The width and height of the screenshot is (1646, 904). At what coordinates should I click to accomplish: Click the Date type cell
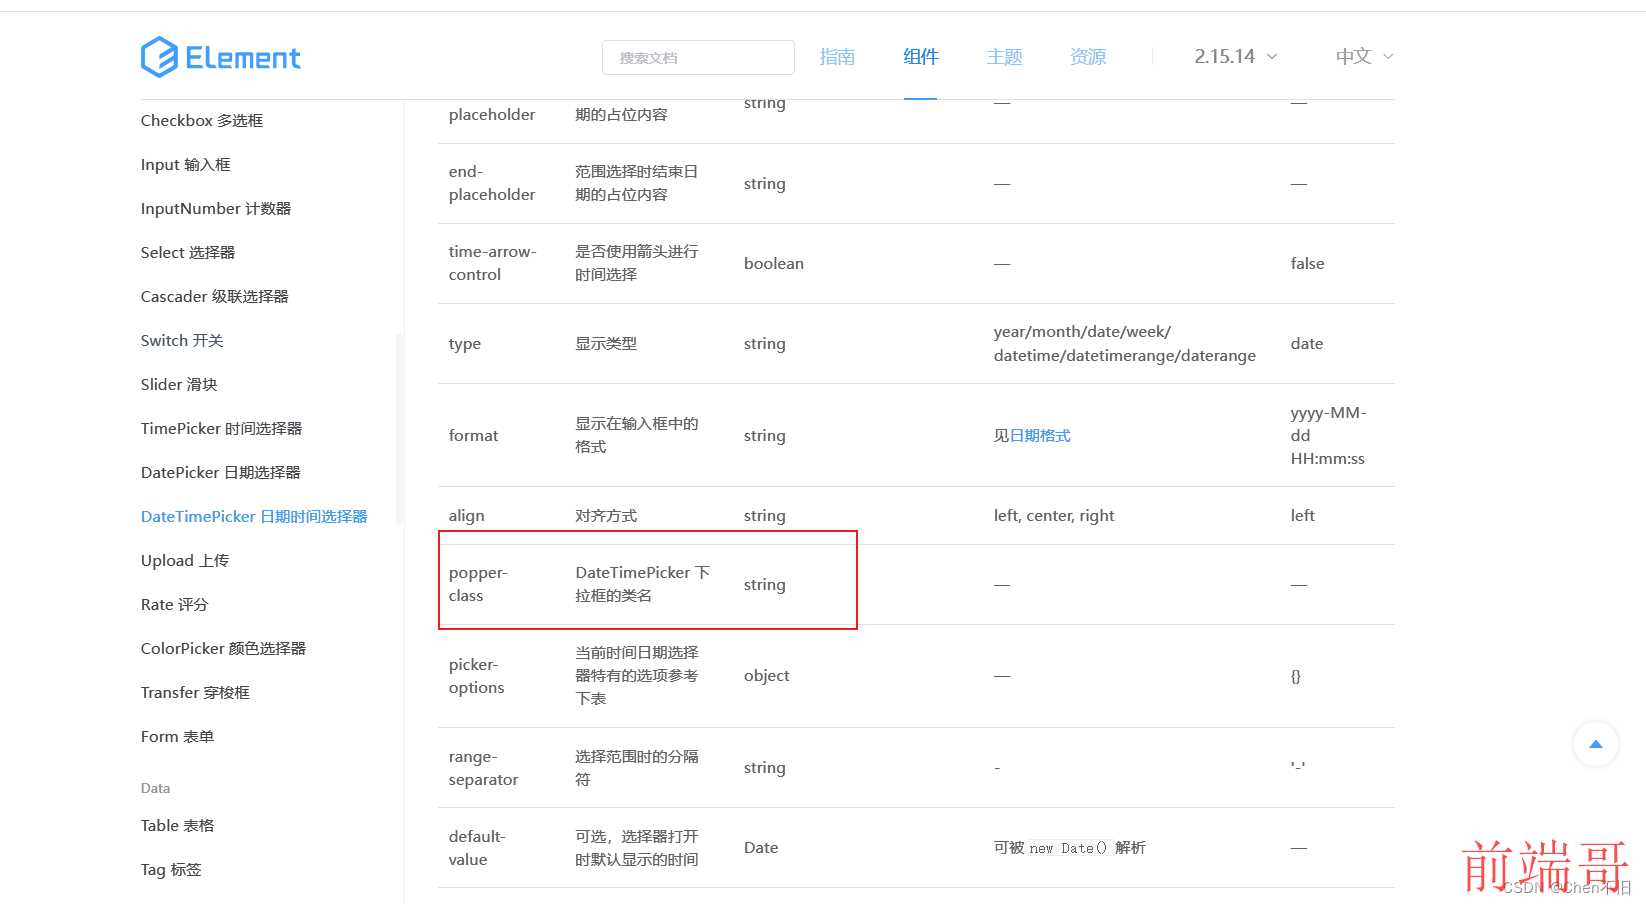tap(761, 847)
